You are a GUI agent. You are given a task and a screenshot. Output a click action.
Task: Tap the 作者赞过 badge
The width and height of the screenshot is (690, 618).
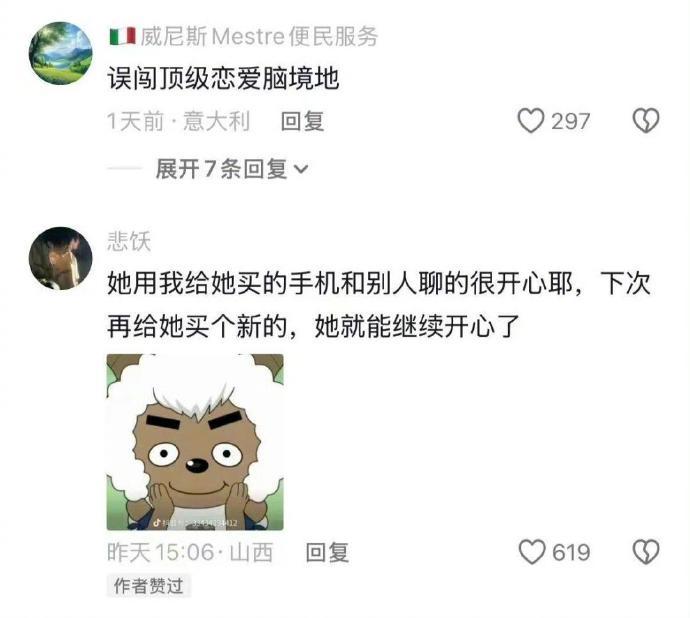click(148, 586)
